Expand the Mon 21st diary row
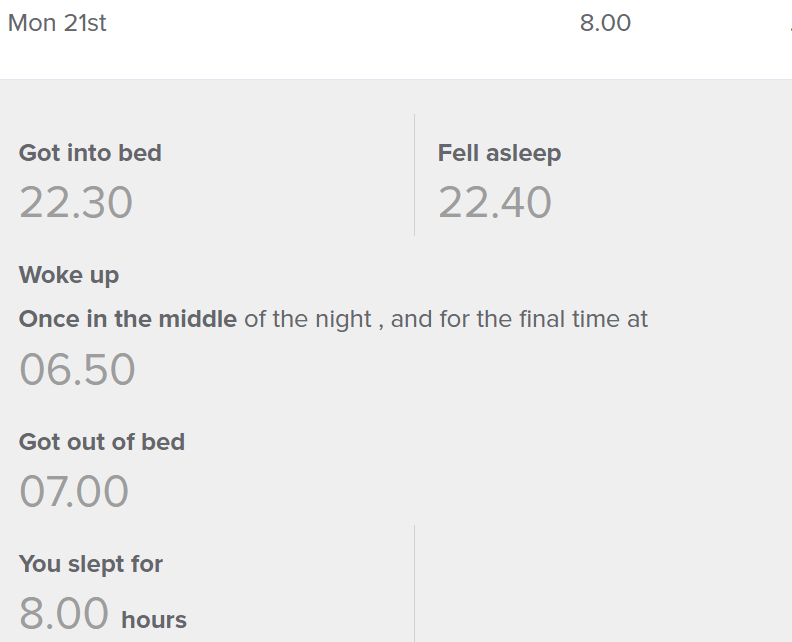The width and height of the screenshot is (792, 642). pos(57,23)
